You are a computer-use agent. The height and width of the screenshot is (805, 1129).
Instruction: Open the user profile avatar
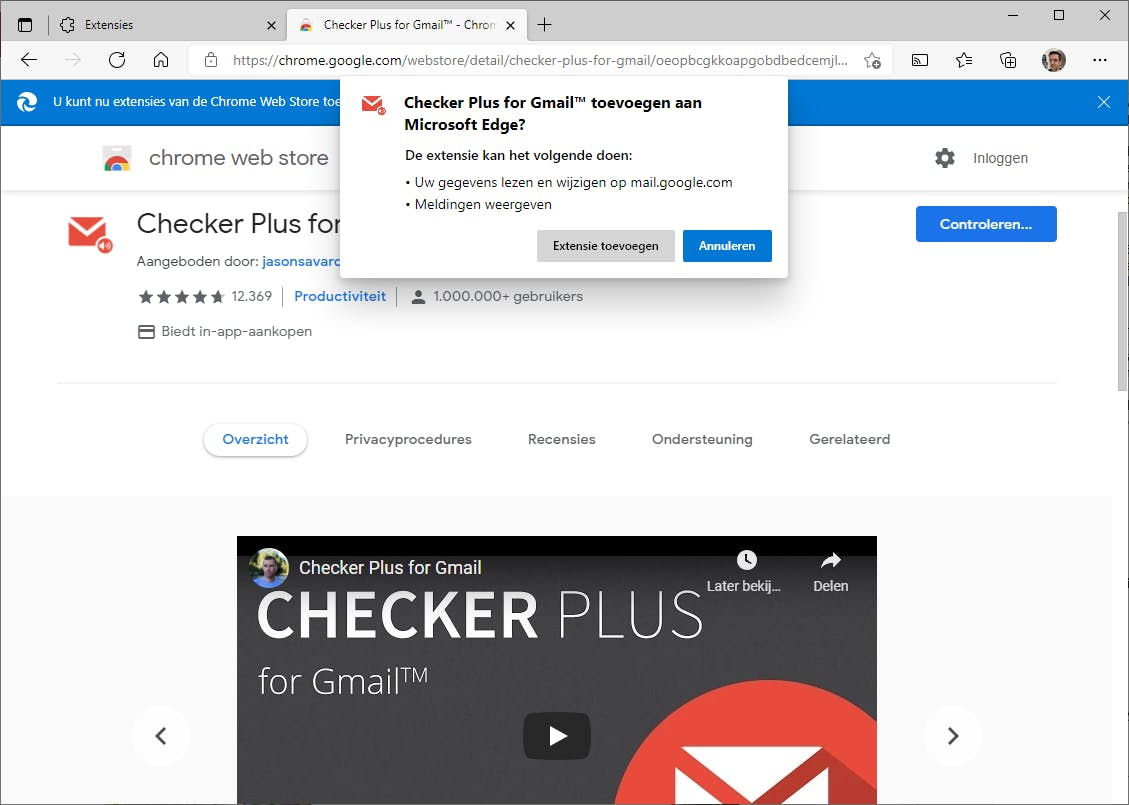[x=1053, y=60]
